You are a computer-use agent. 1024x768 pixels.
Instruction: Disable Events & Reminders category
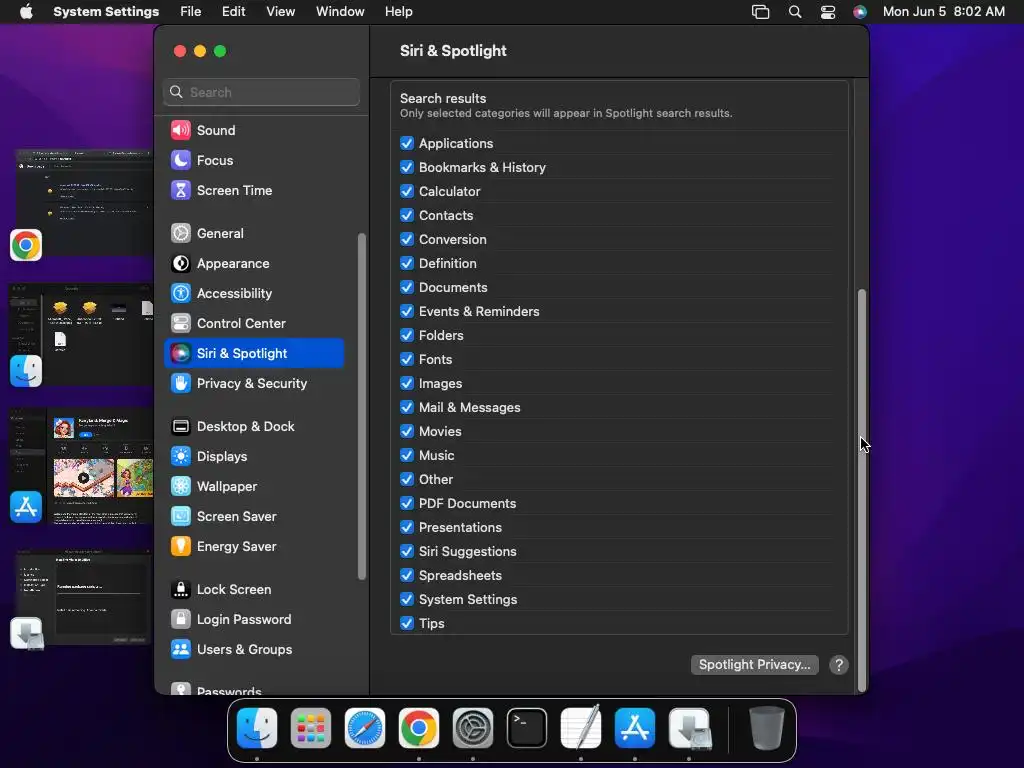[407, 312]
